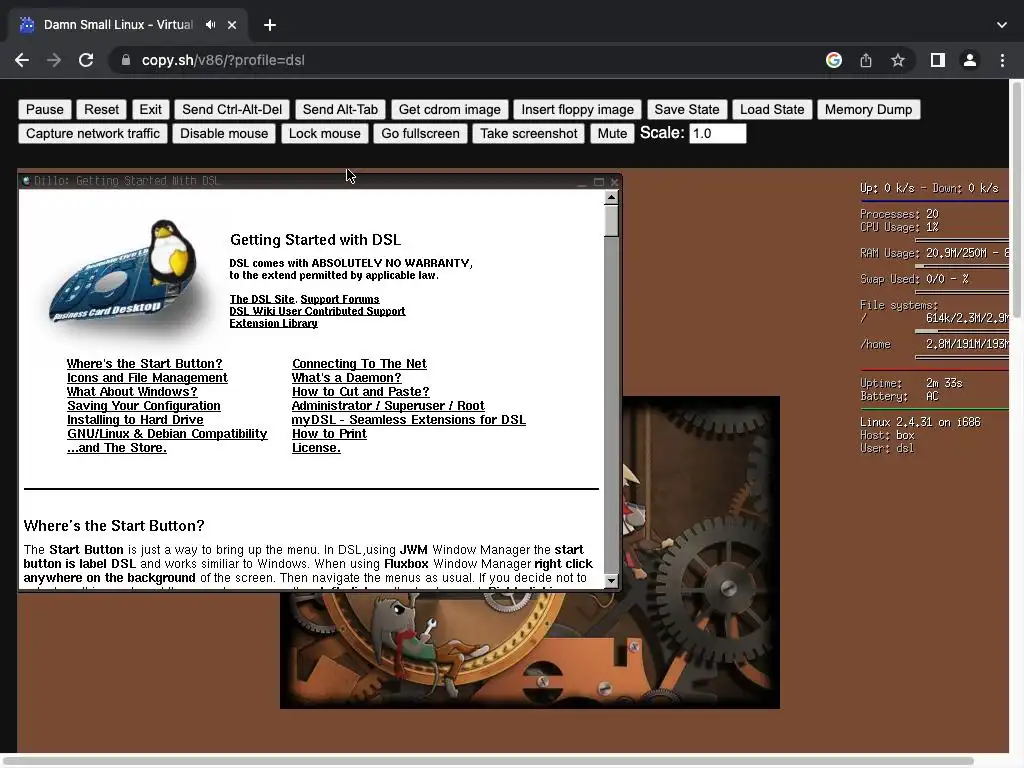Image resolution: width=1024 pixels, height=768 pixels.
Task: Follow Saving Your Configuration link
Action: 144,406
